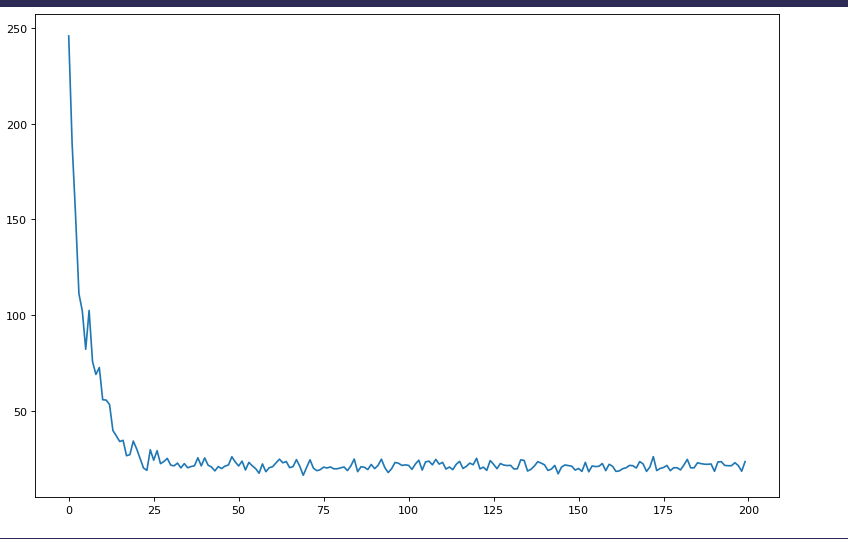Click the x-axis tick label 175

tap(663, 510)
